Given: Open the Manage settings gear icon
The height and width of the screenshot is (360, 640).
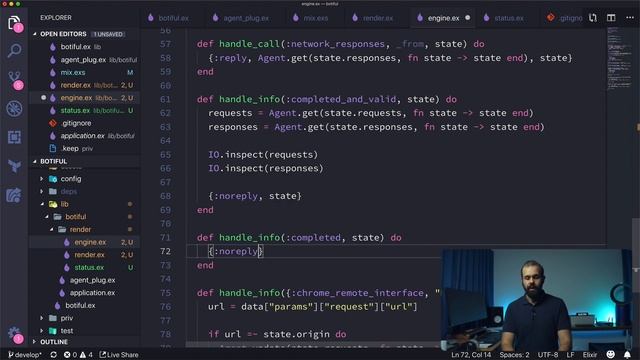Looking at the screenshot, I should click(x=14, y=334).
